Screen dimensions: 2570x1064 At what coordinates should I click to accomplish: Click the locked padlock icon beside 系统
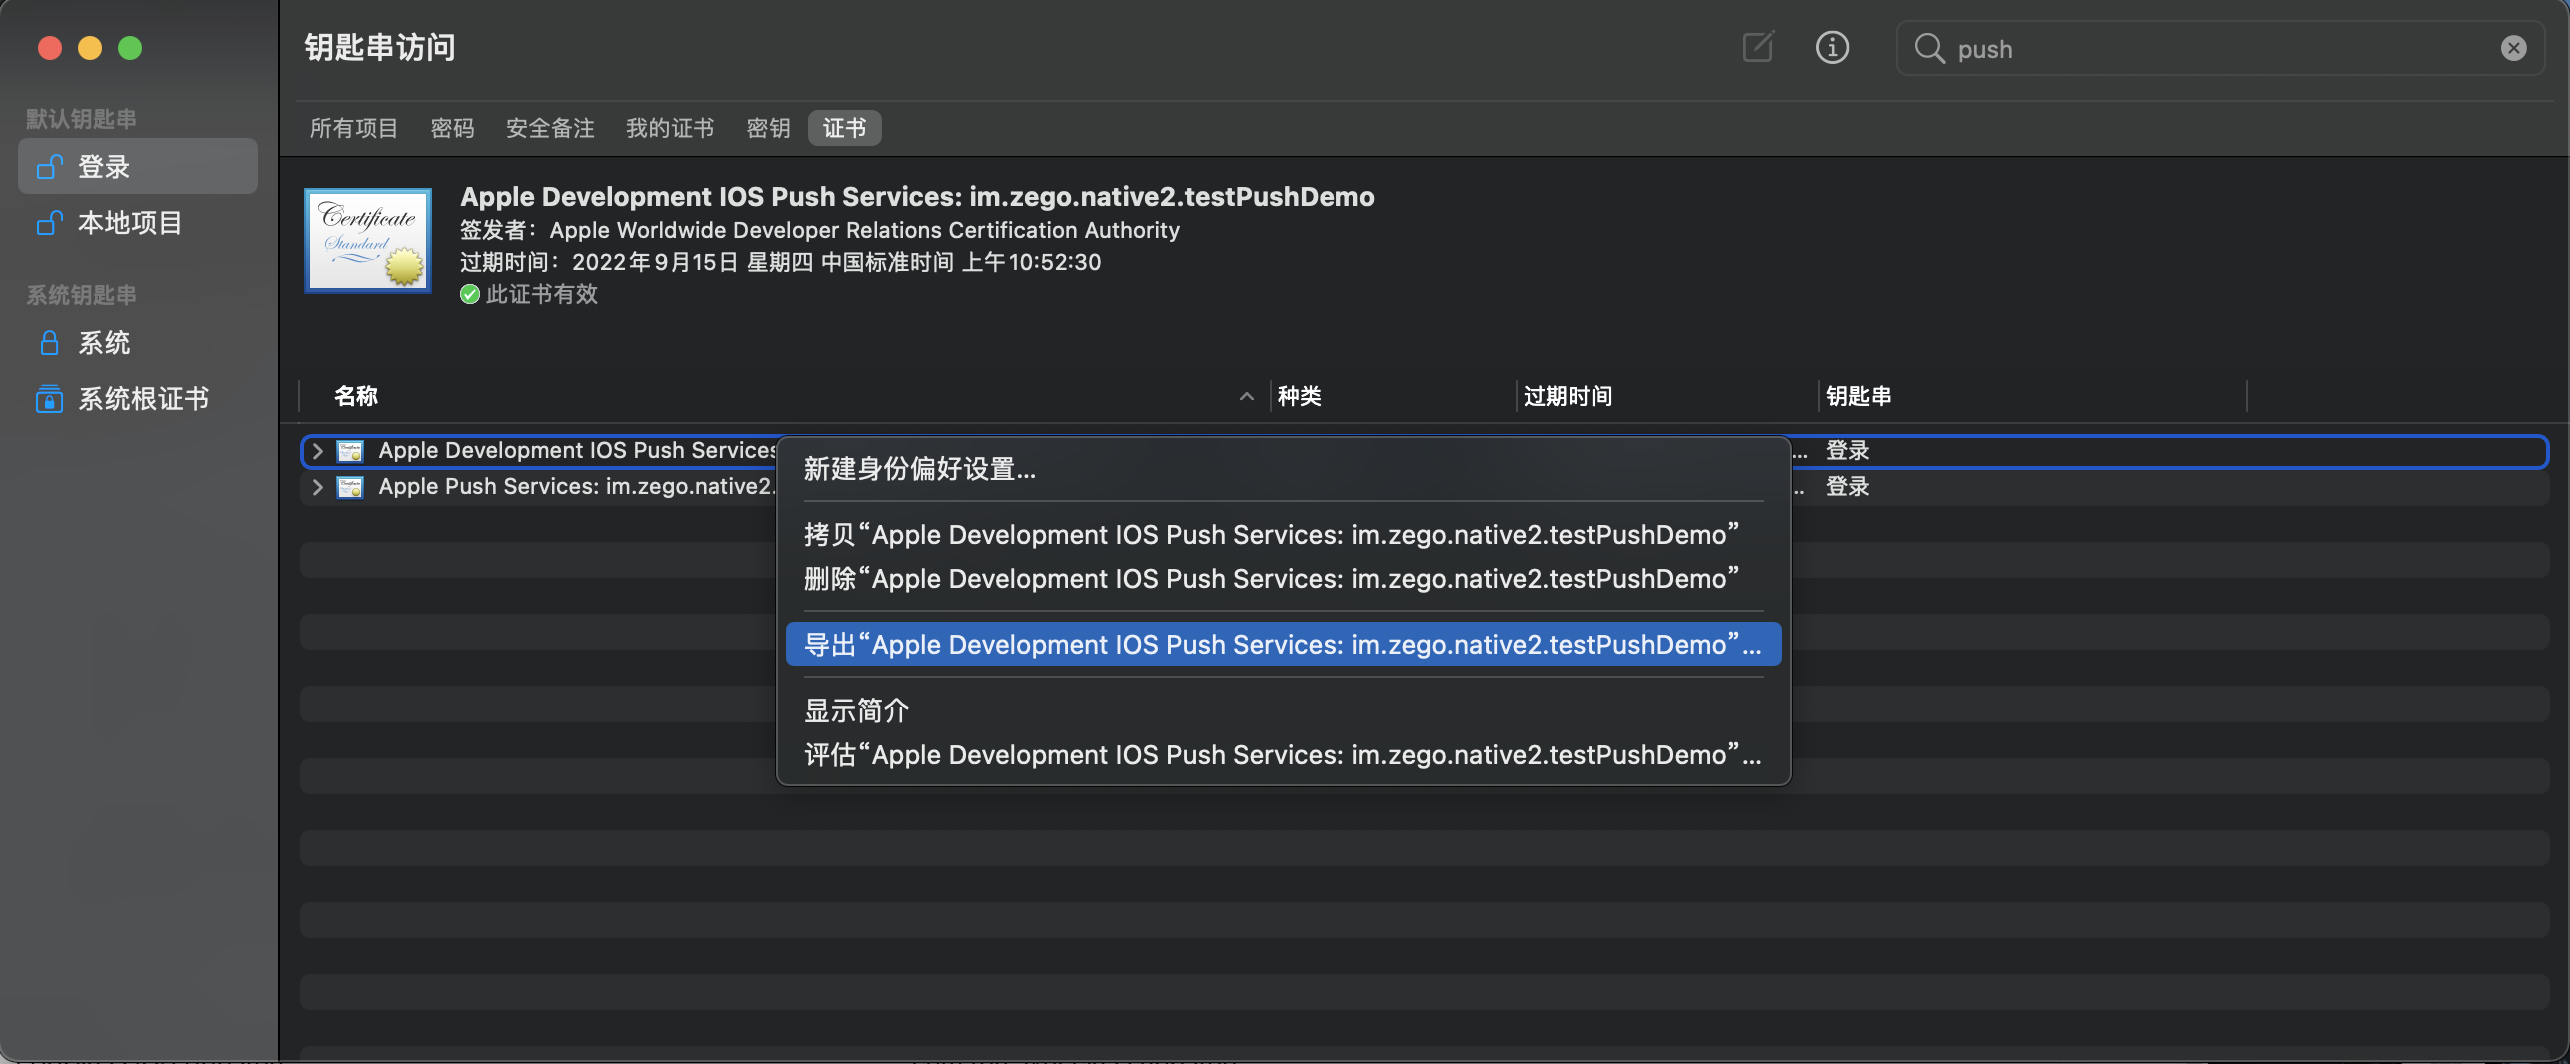(49, 342)
